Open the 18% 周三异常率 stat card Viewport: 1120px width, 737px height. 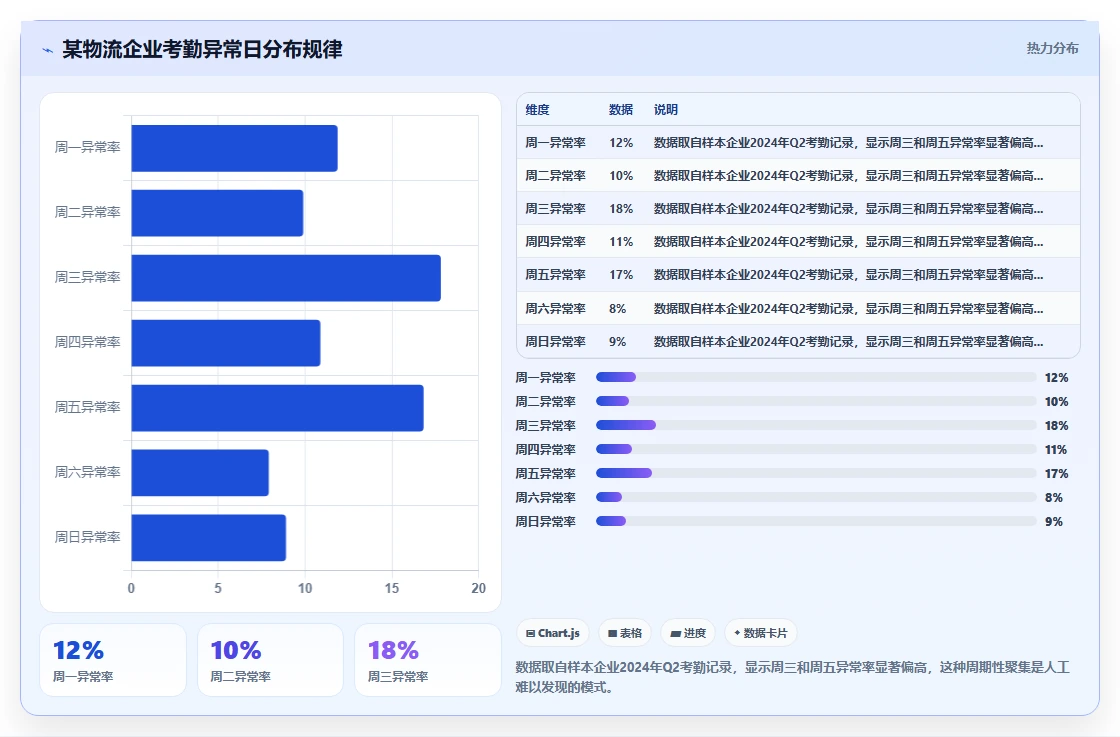click(428, 660)
